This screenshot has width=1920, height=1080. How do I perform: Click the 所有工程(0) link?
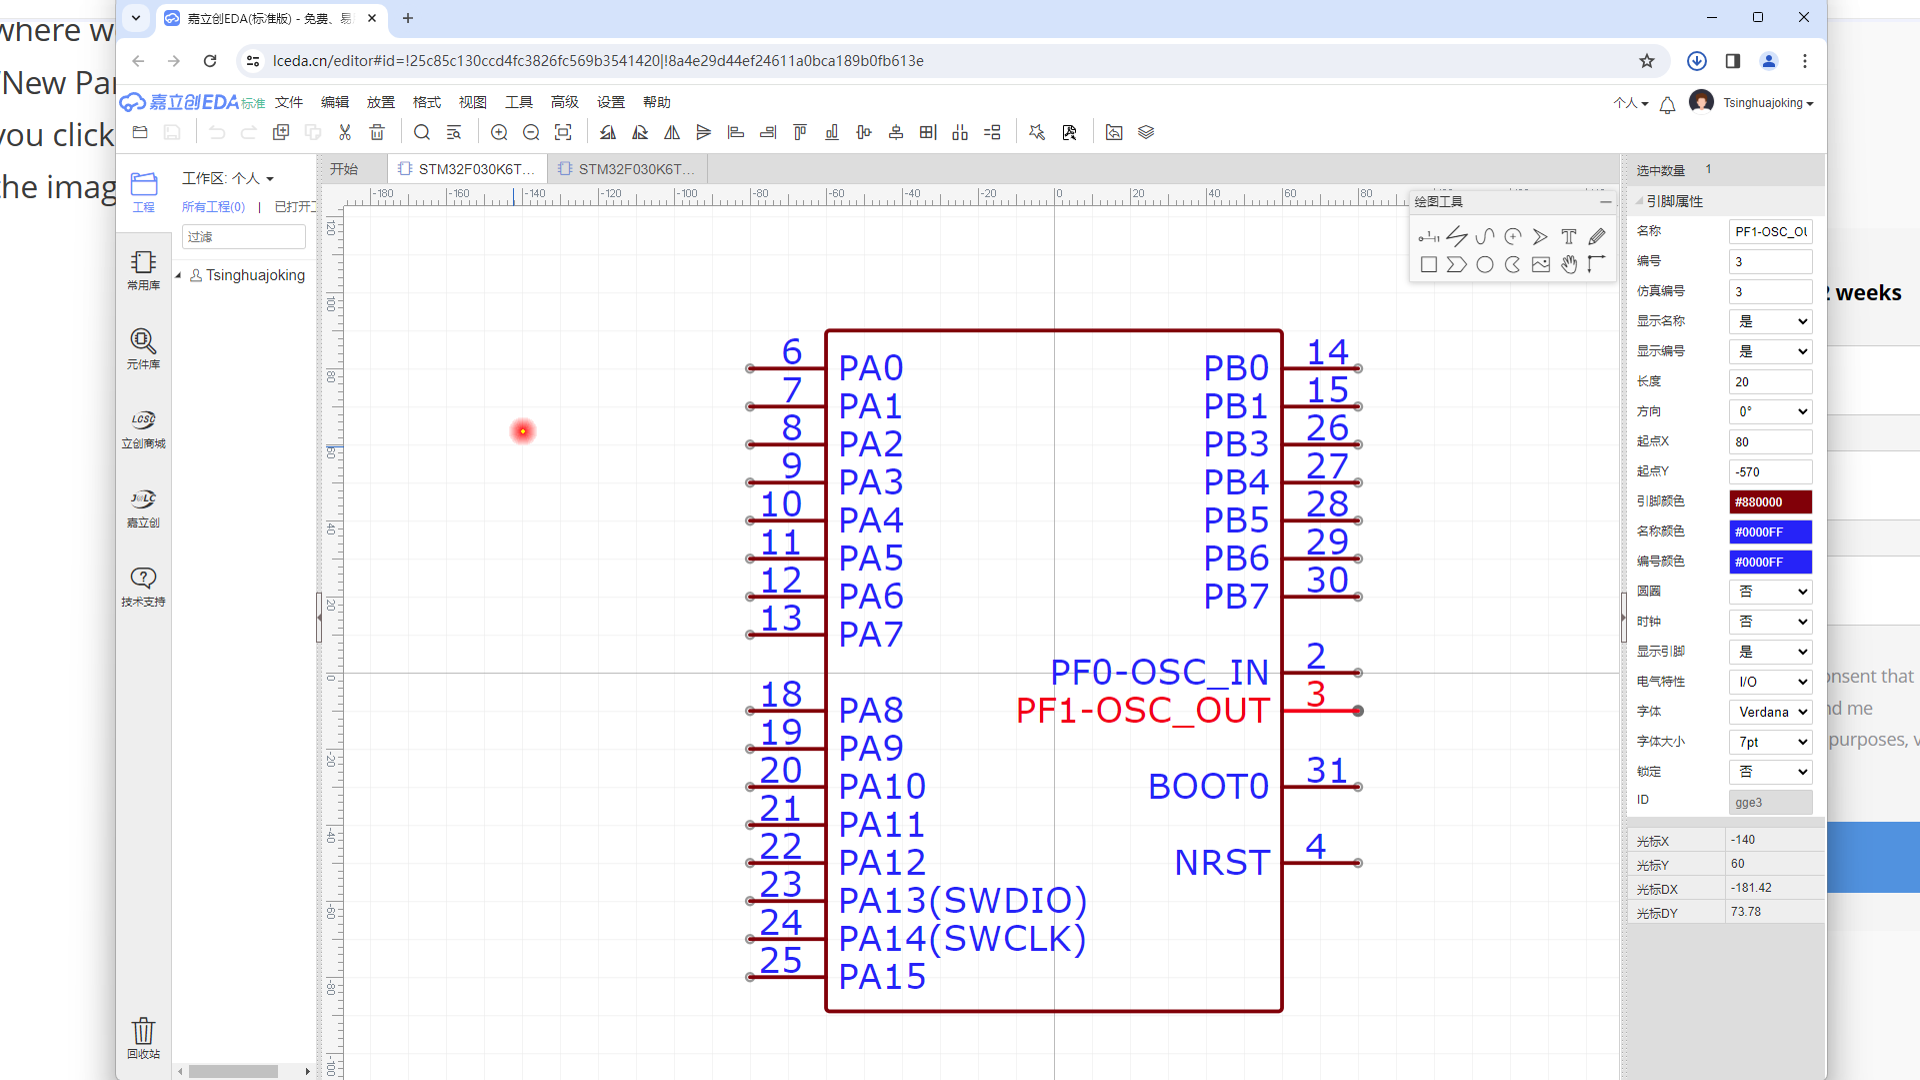click(x=214, y=207)
